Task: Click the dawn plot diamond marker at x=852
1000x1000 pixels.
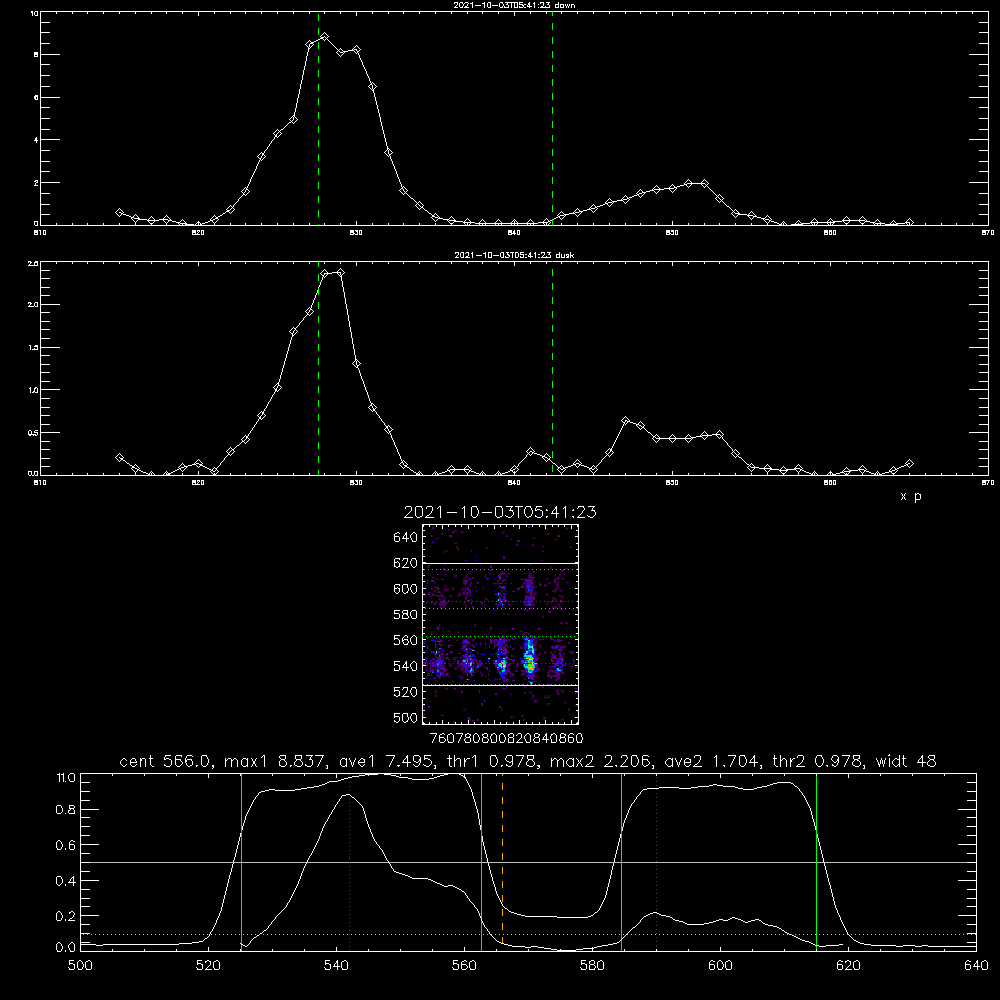Action: pos(704,183)
